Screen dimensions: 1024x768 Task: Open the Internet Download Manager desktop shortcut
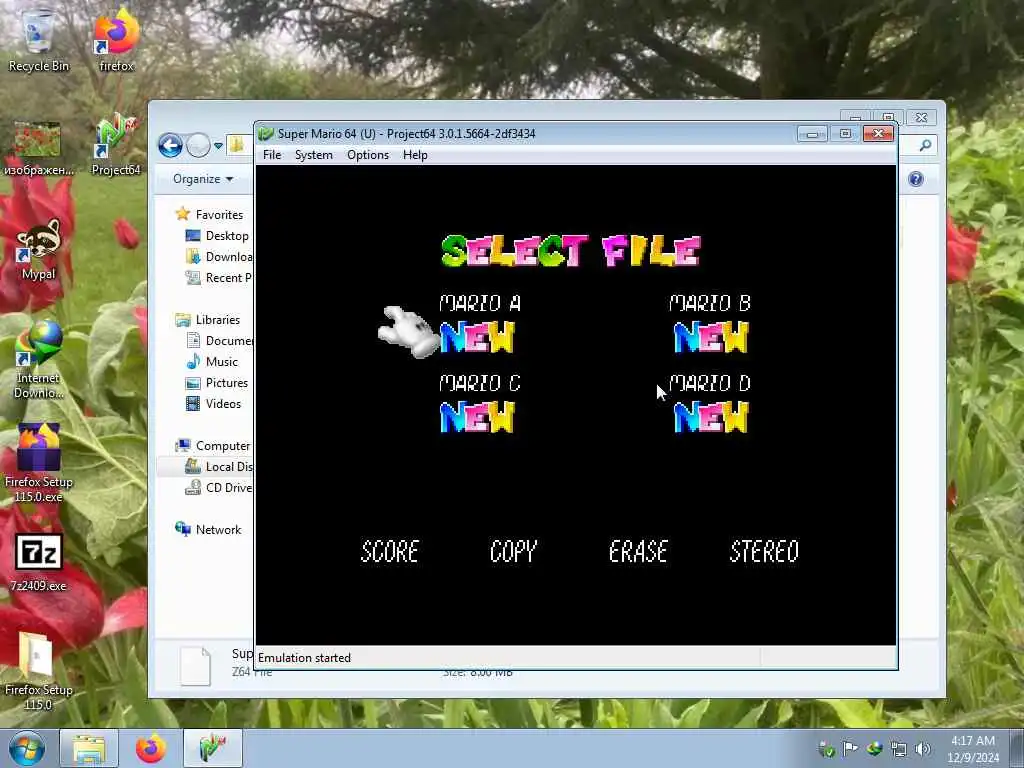tap(39, 360)
